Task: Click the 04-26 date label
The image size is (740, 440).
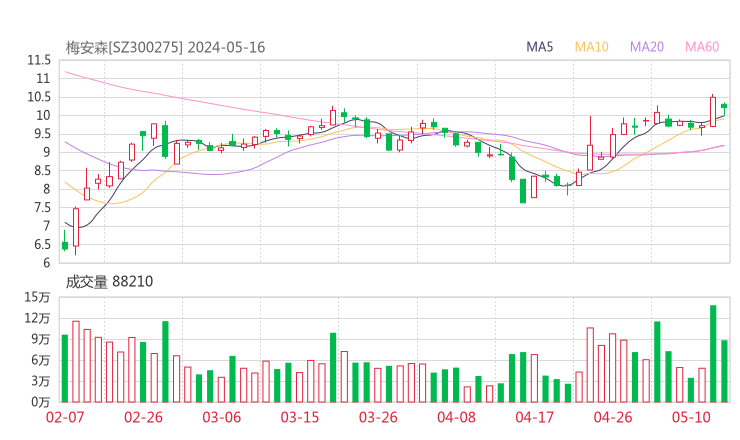Action: (x=613, y=417)
